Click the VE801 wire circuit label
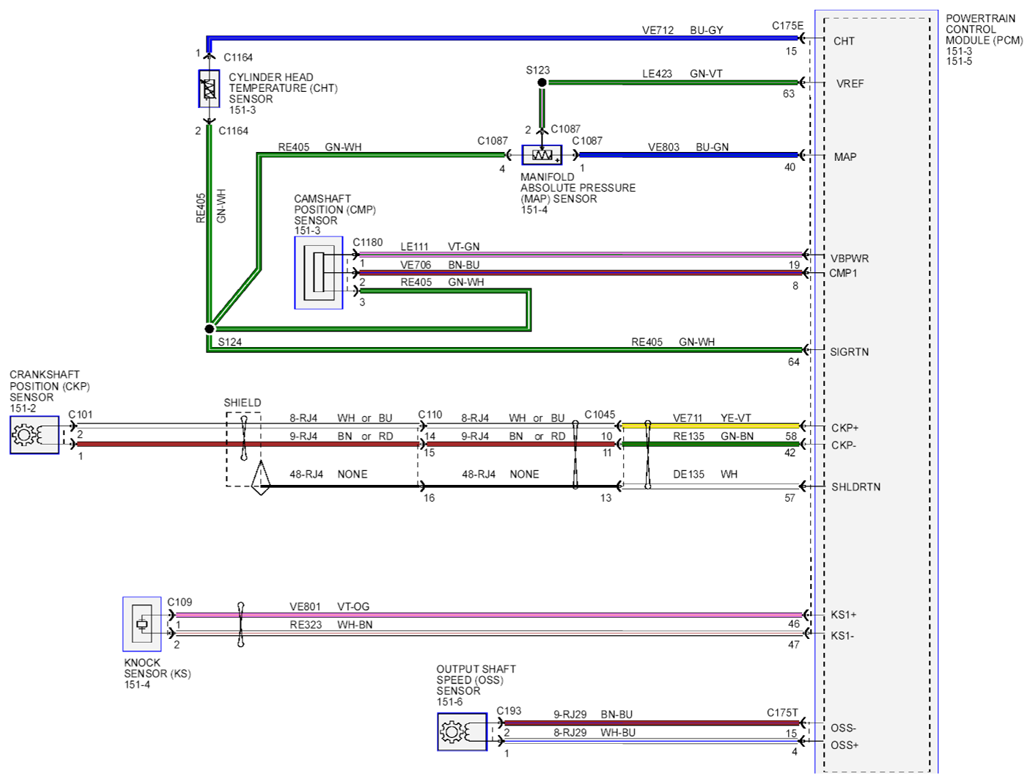1033x783 pixels. click(305, 607)
